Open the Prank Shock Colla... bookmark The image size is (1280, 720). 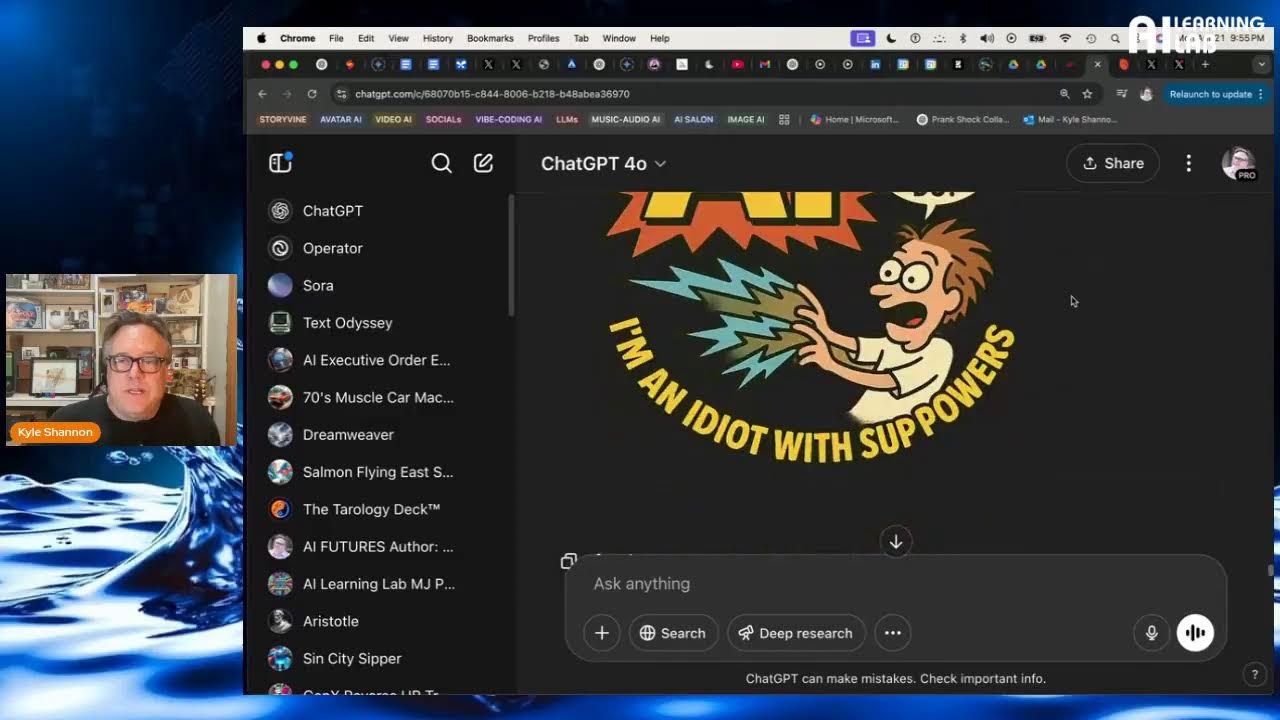point(962,120)
